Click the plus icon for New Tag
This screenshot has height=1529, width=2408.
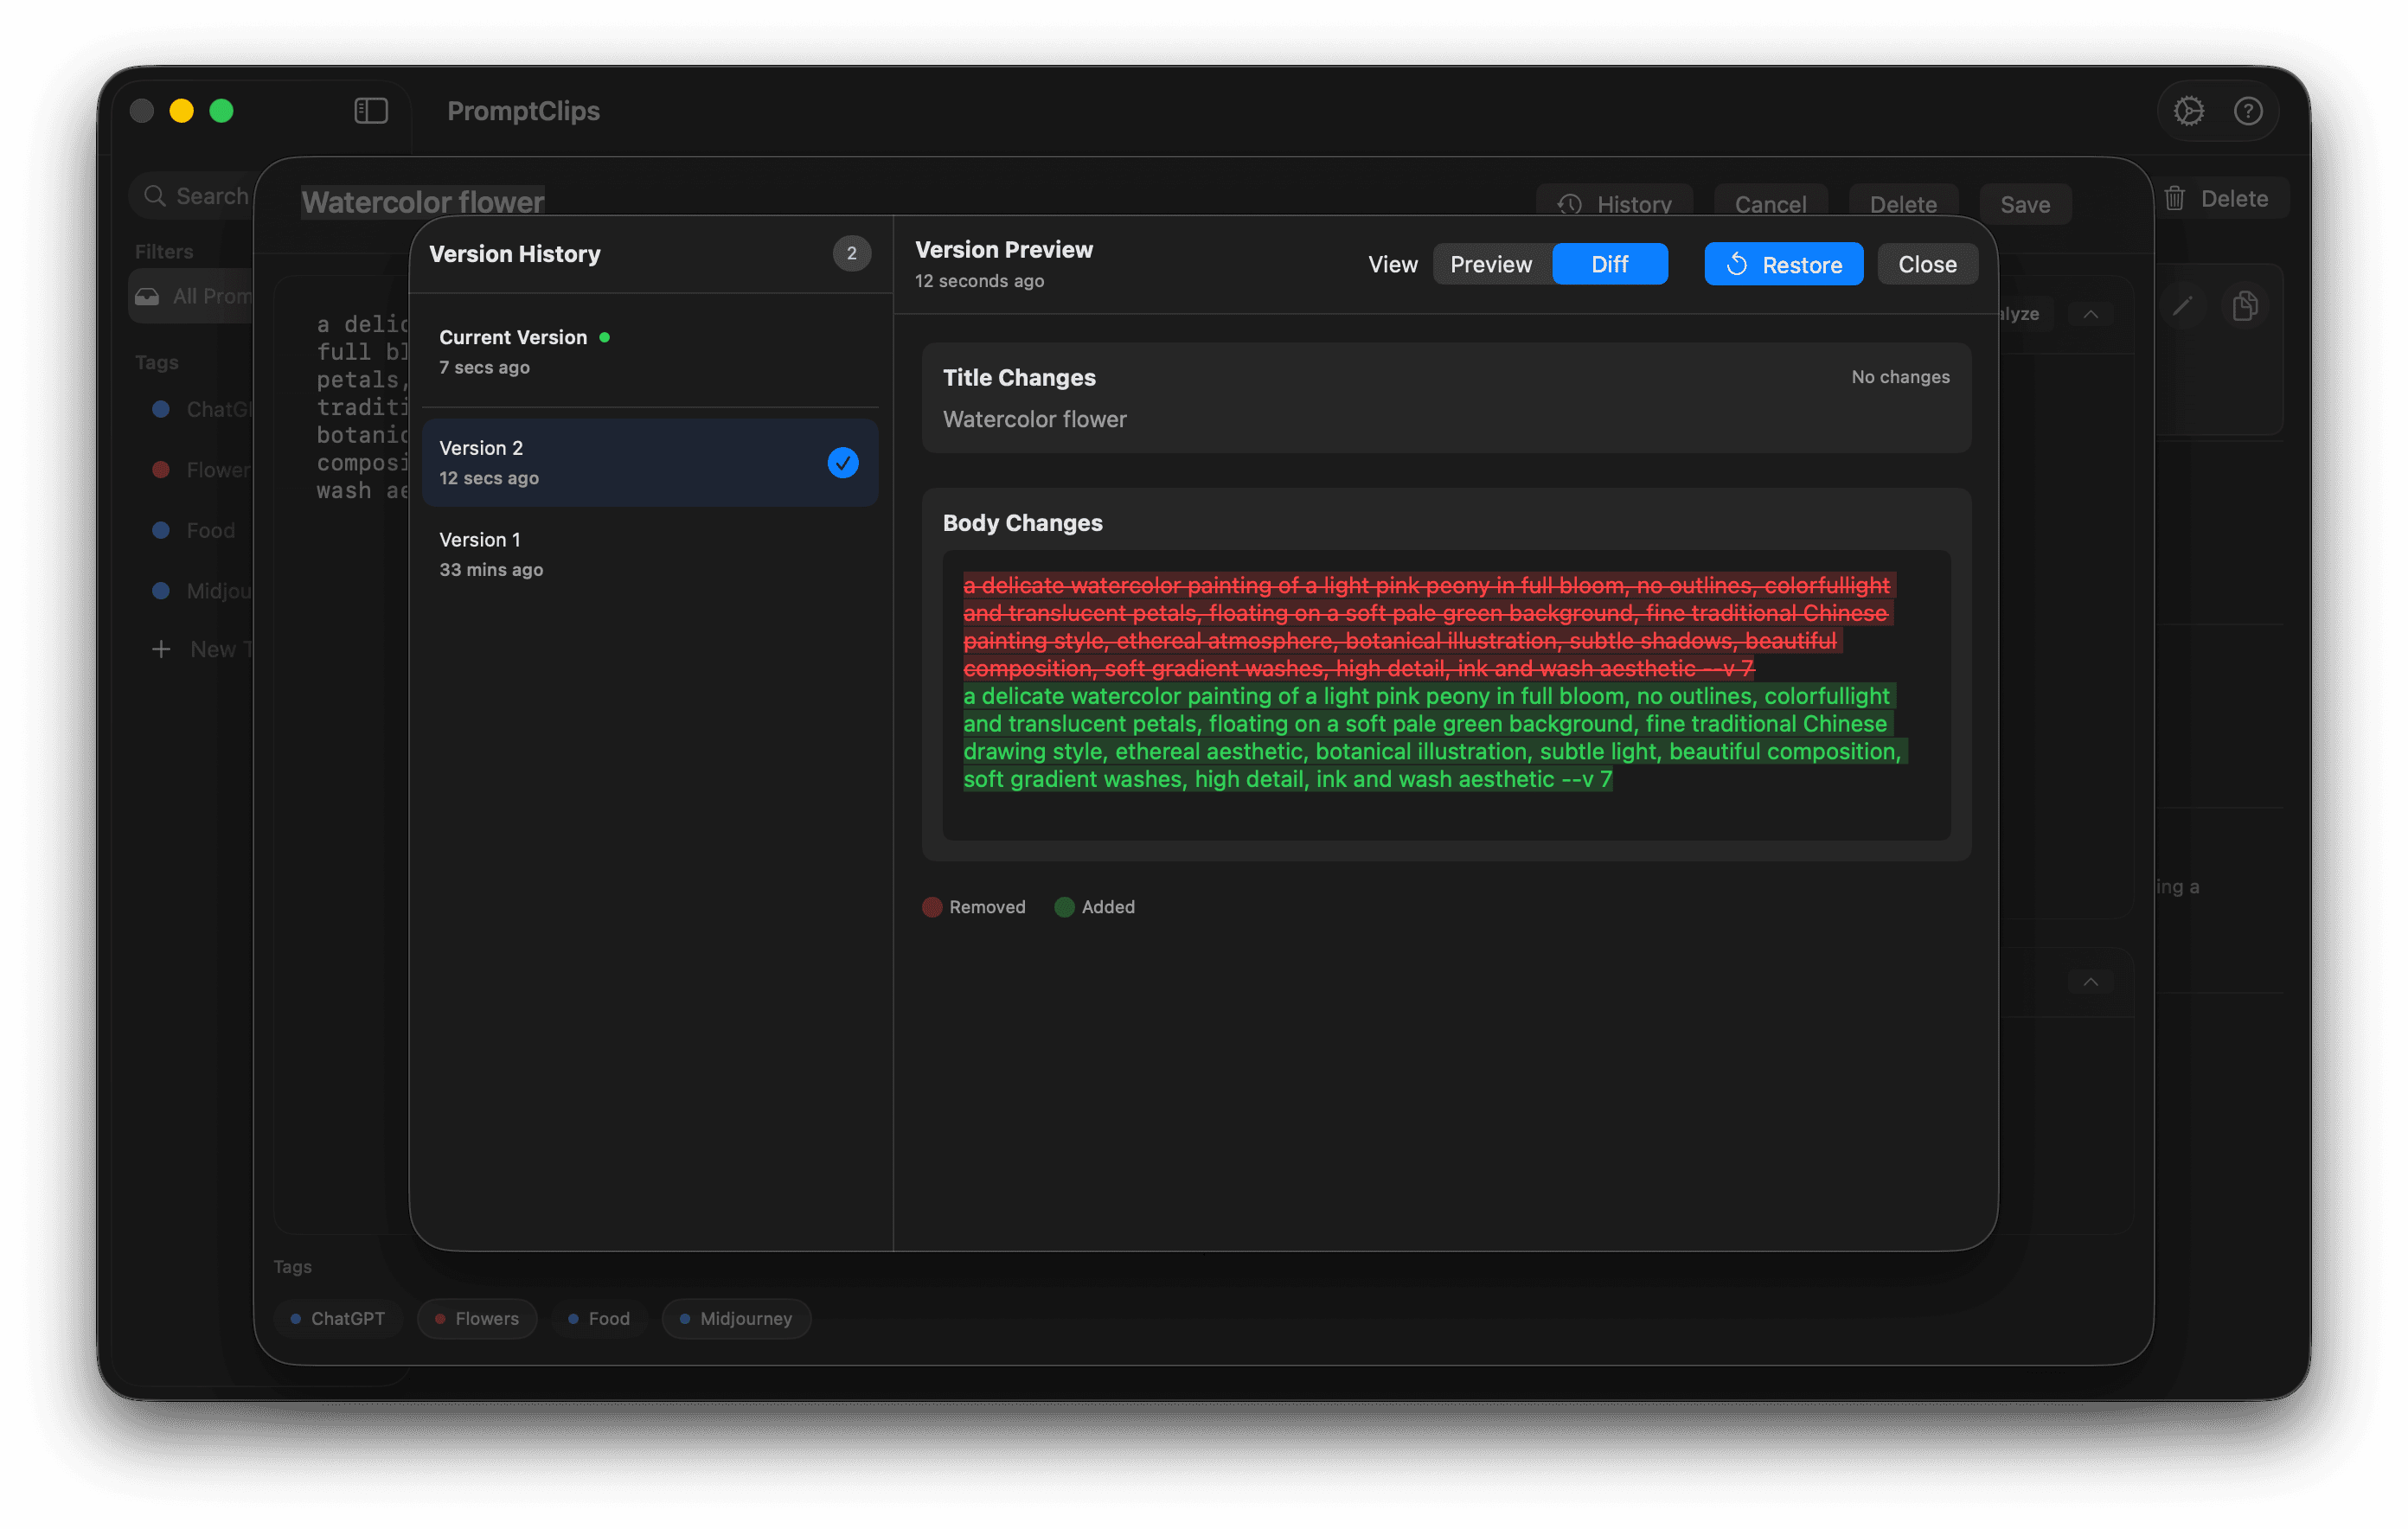coord(161,649)
